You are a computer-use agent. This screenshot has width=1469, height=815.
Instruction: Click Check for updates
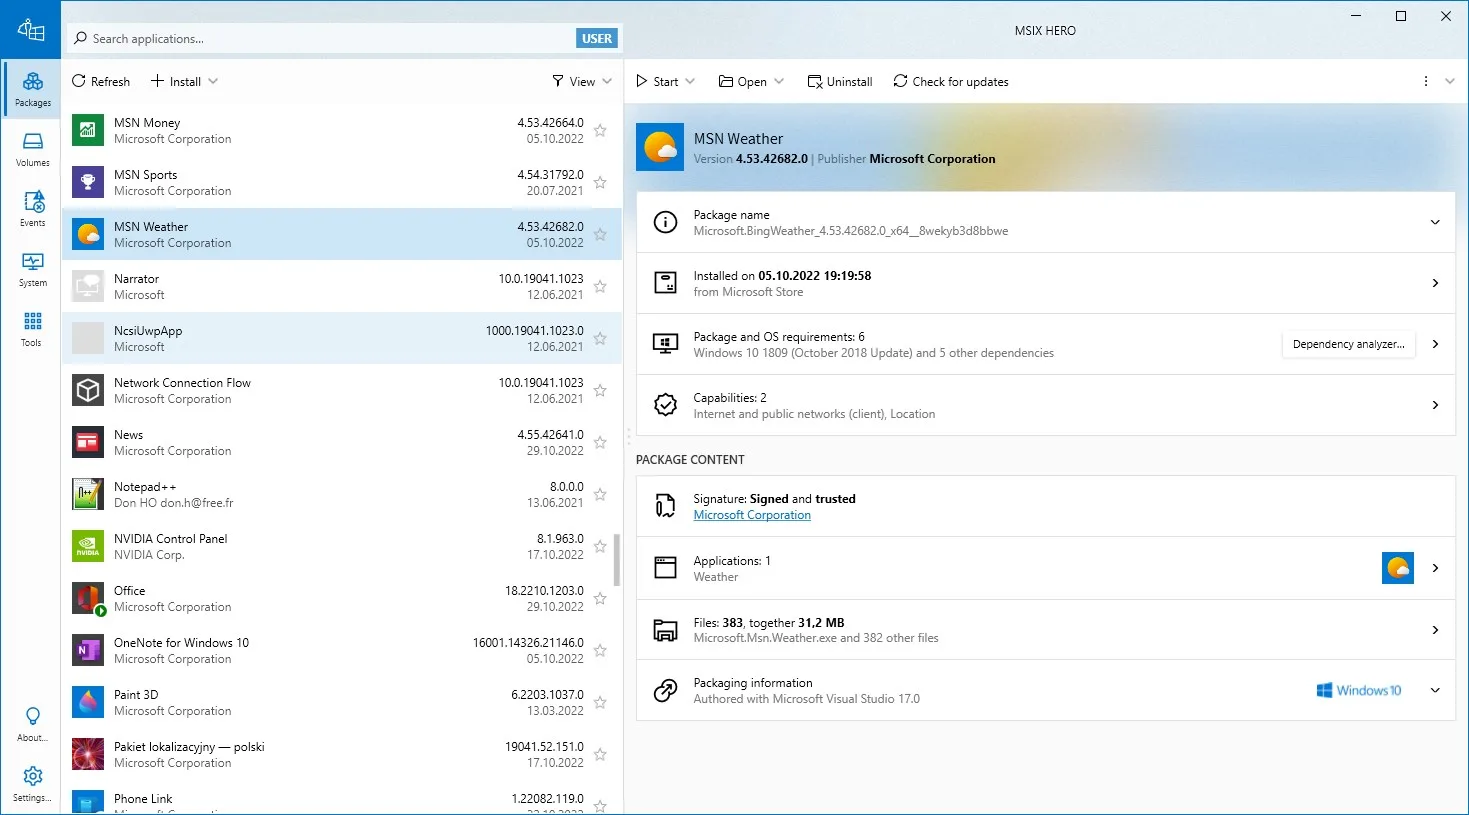[x=950, y=82]
